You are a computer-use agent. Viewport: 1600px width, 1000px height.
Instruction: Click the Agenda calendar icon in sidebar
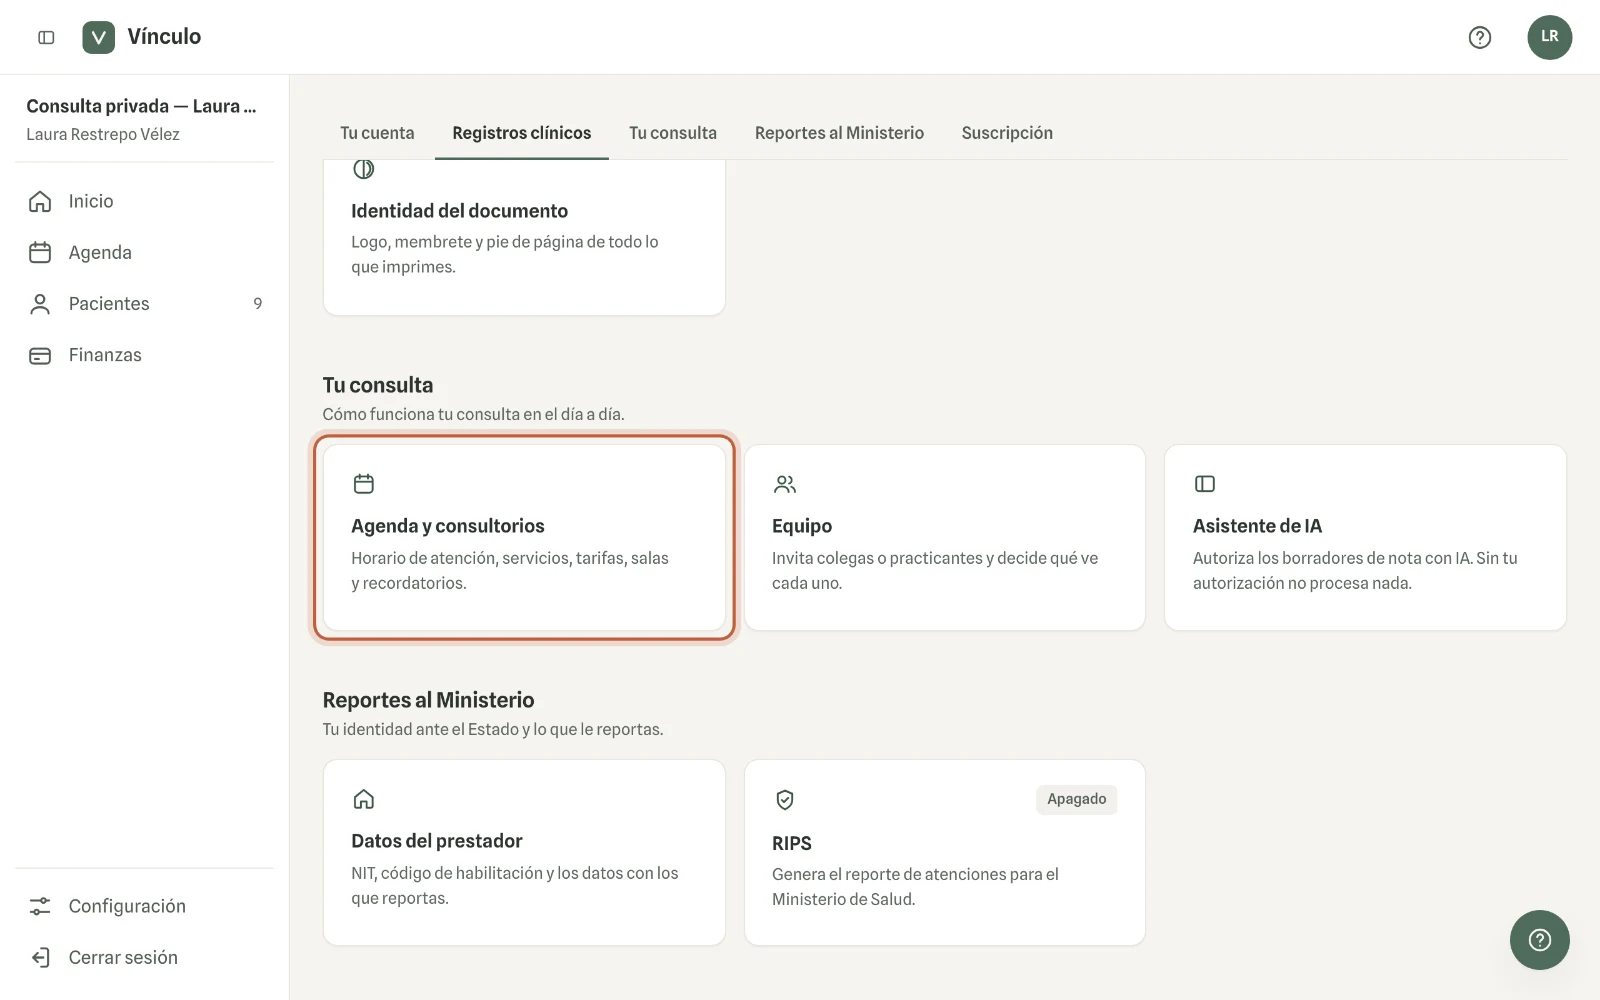pyautogui.click(x=40, y=252)
